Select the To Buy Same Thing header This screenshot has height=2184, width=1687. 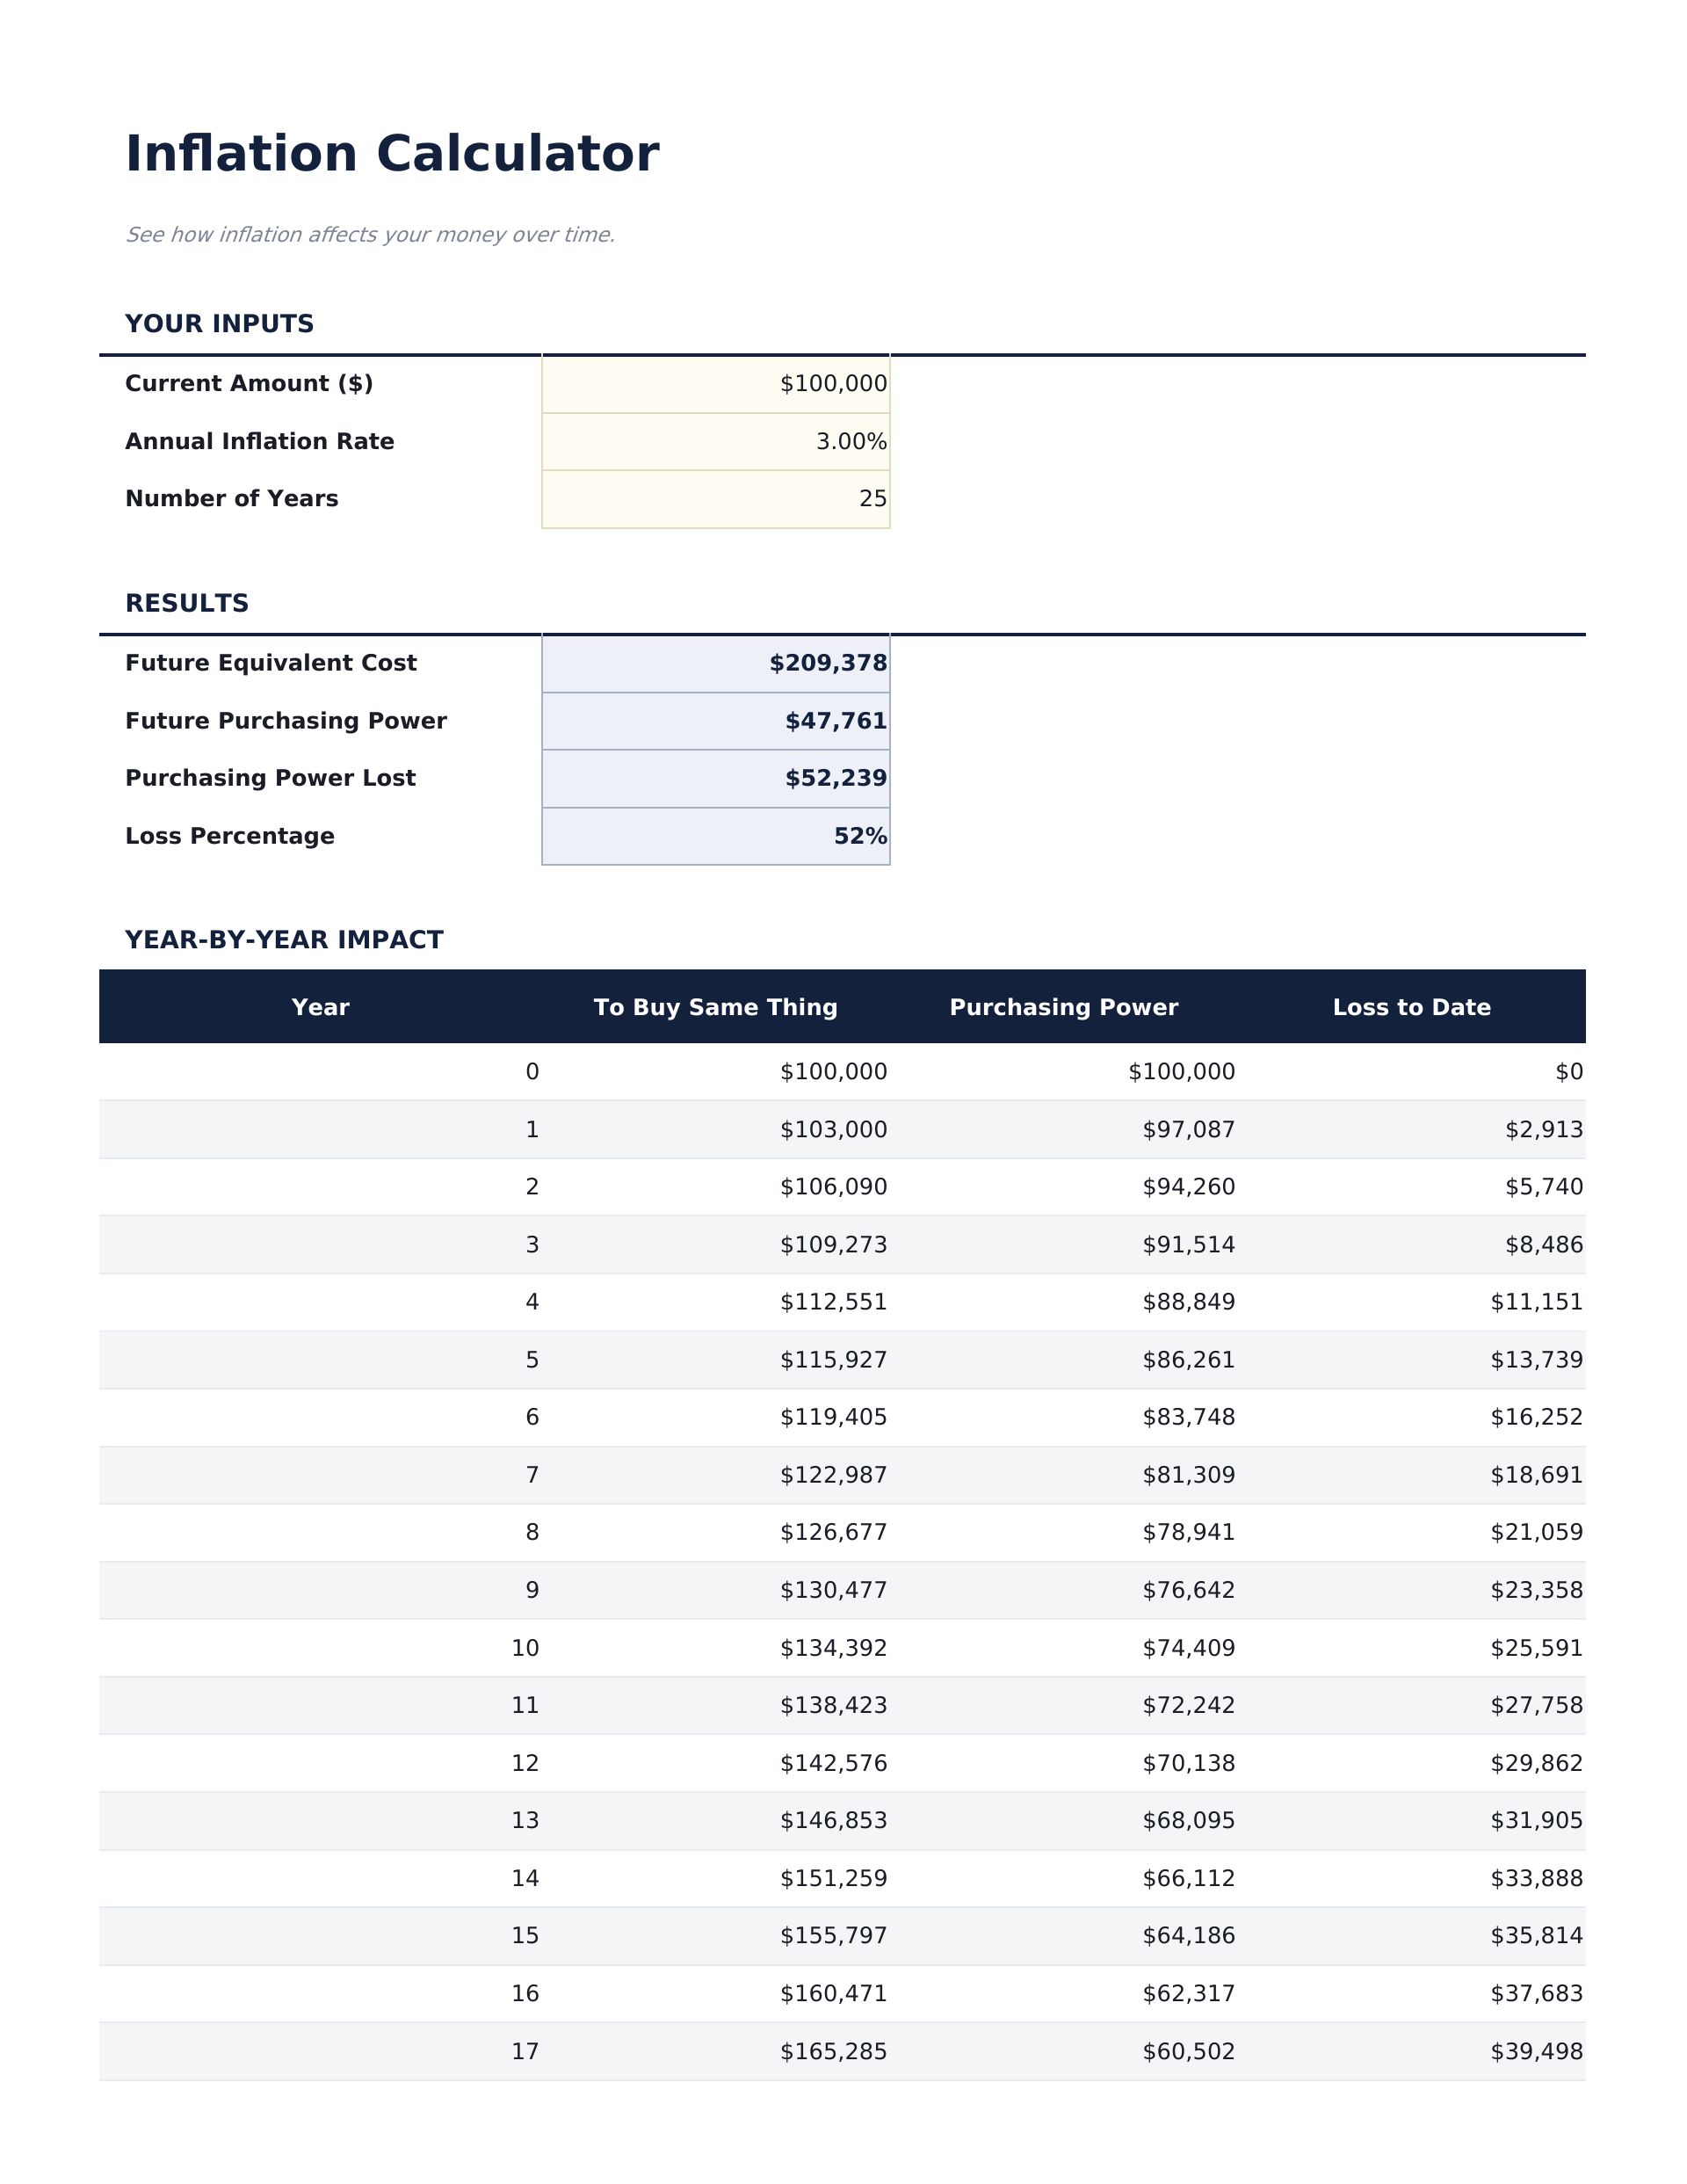715,1007
